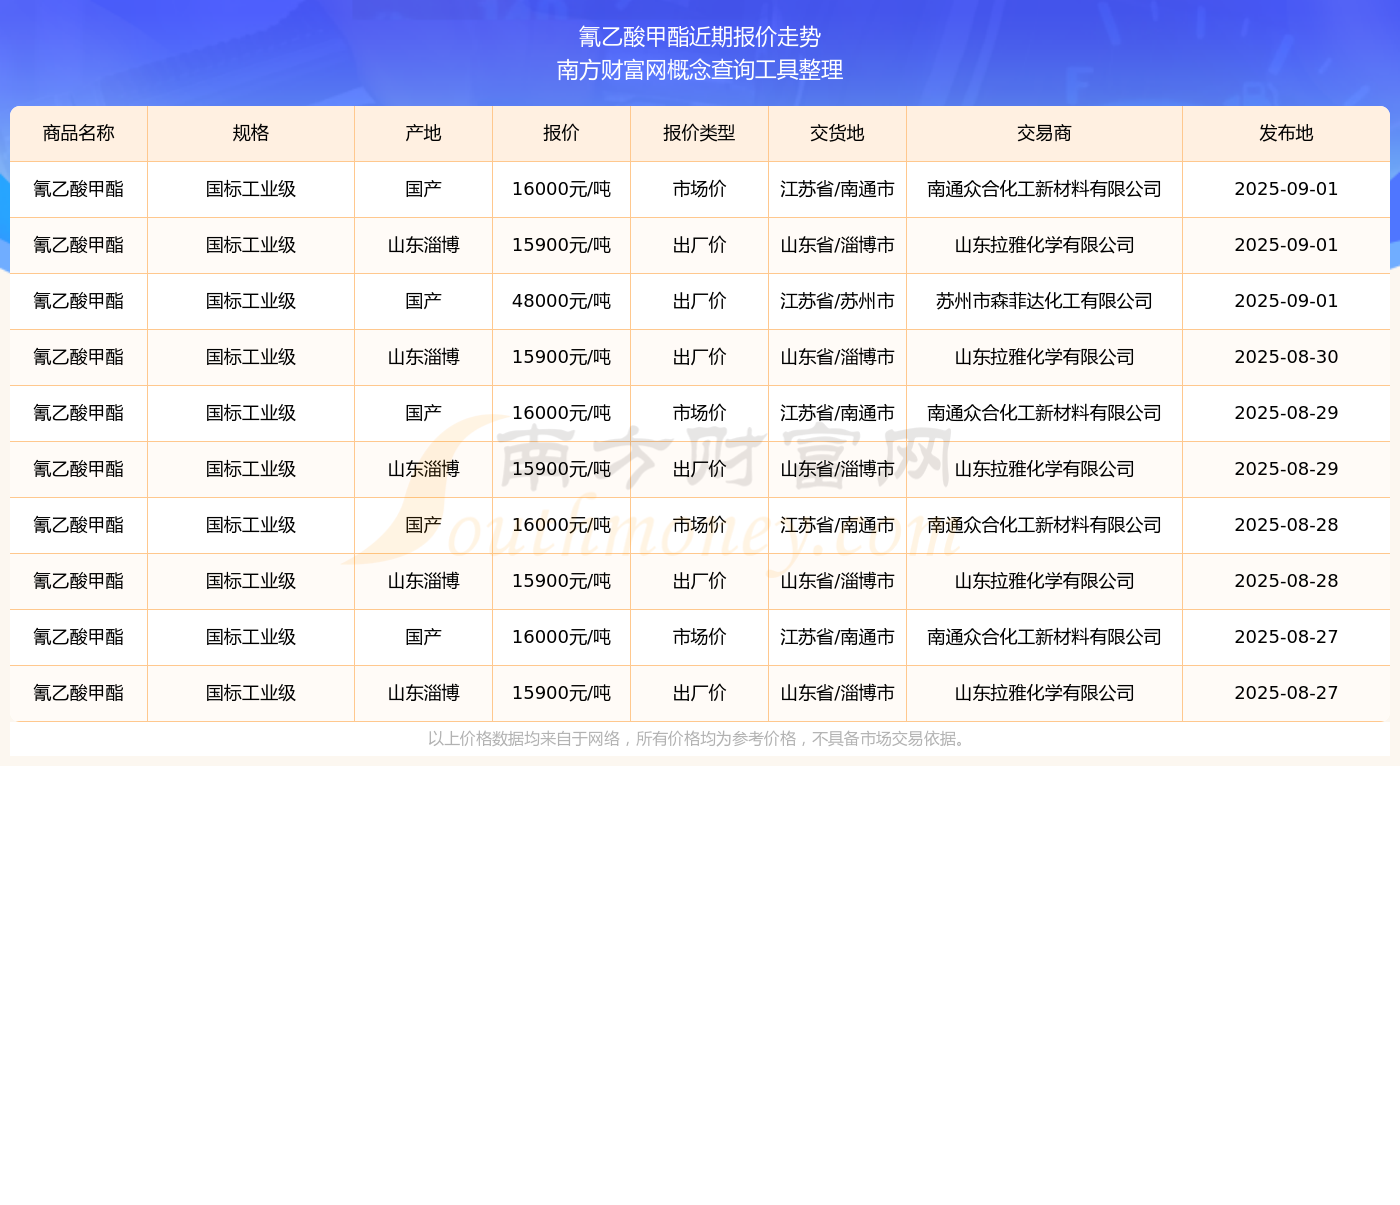Click 山东淄博 origin in the 2025-08-30 row

point(424,357)
